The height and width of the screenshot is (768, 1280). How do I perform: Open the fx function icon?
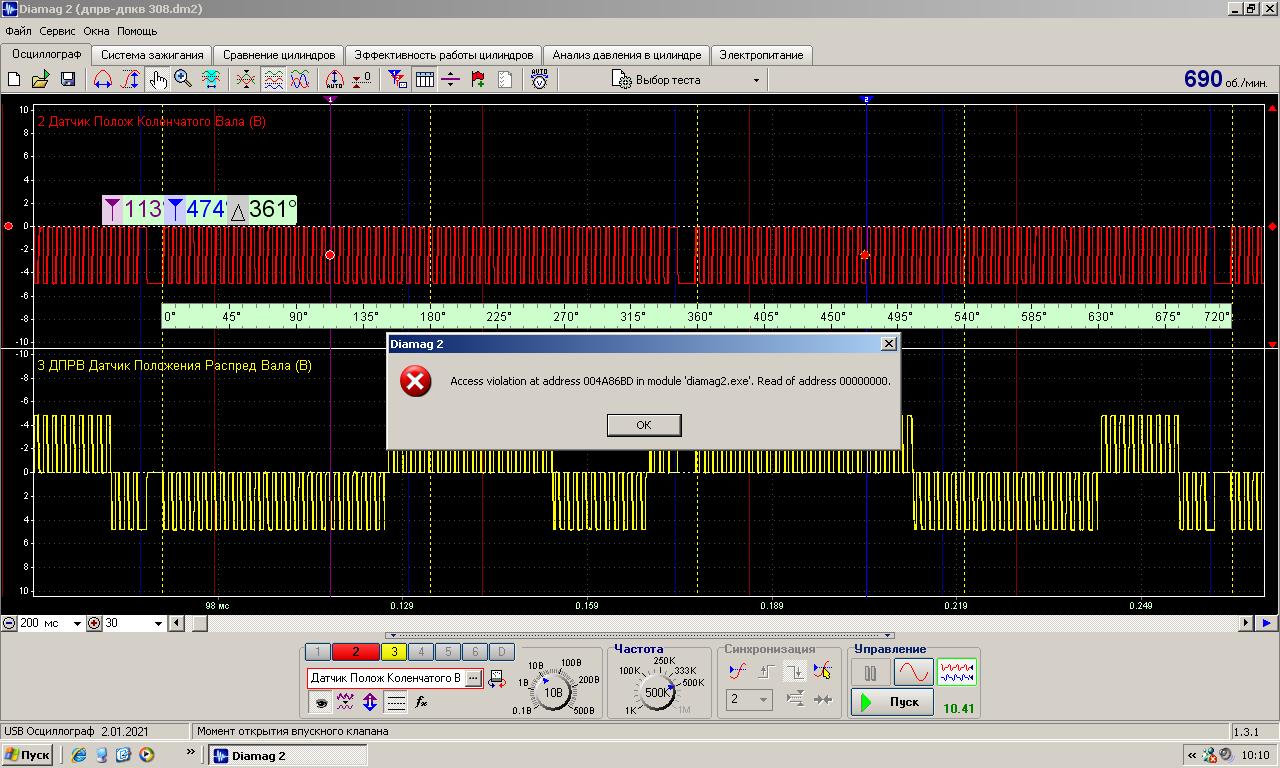[422, 702]
